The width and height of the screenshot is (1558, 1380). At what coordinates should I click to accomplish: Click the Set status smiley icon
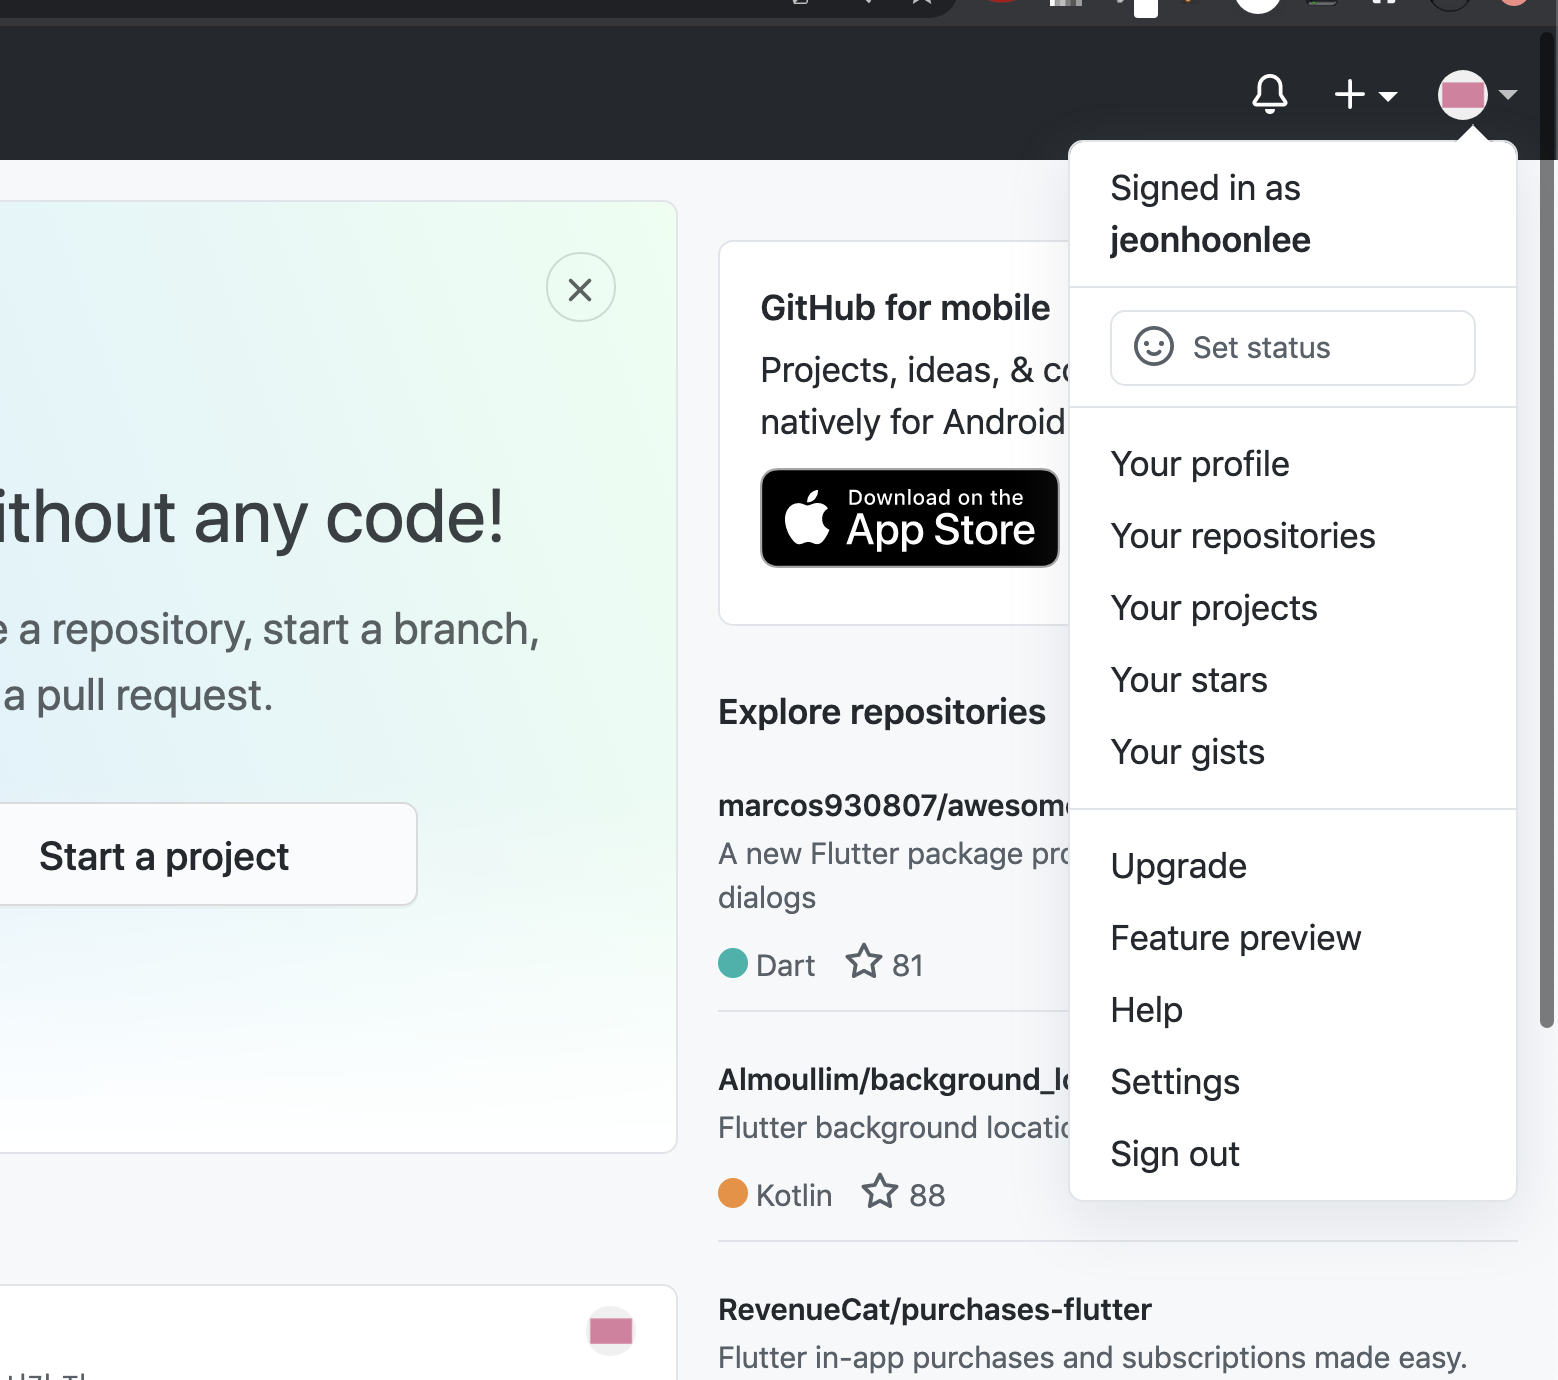[x=1153, y=347]
